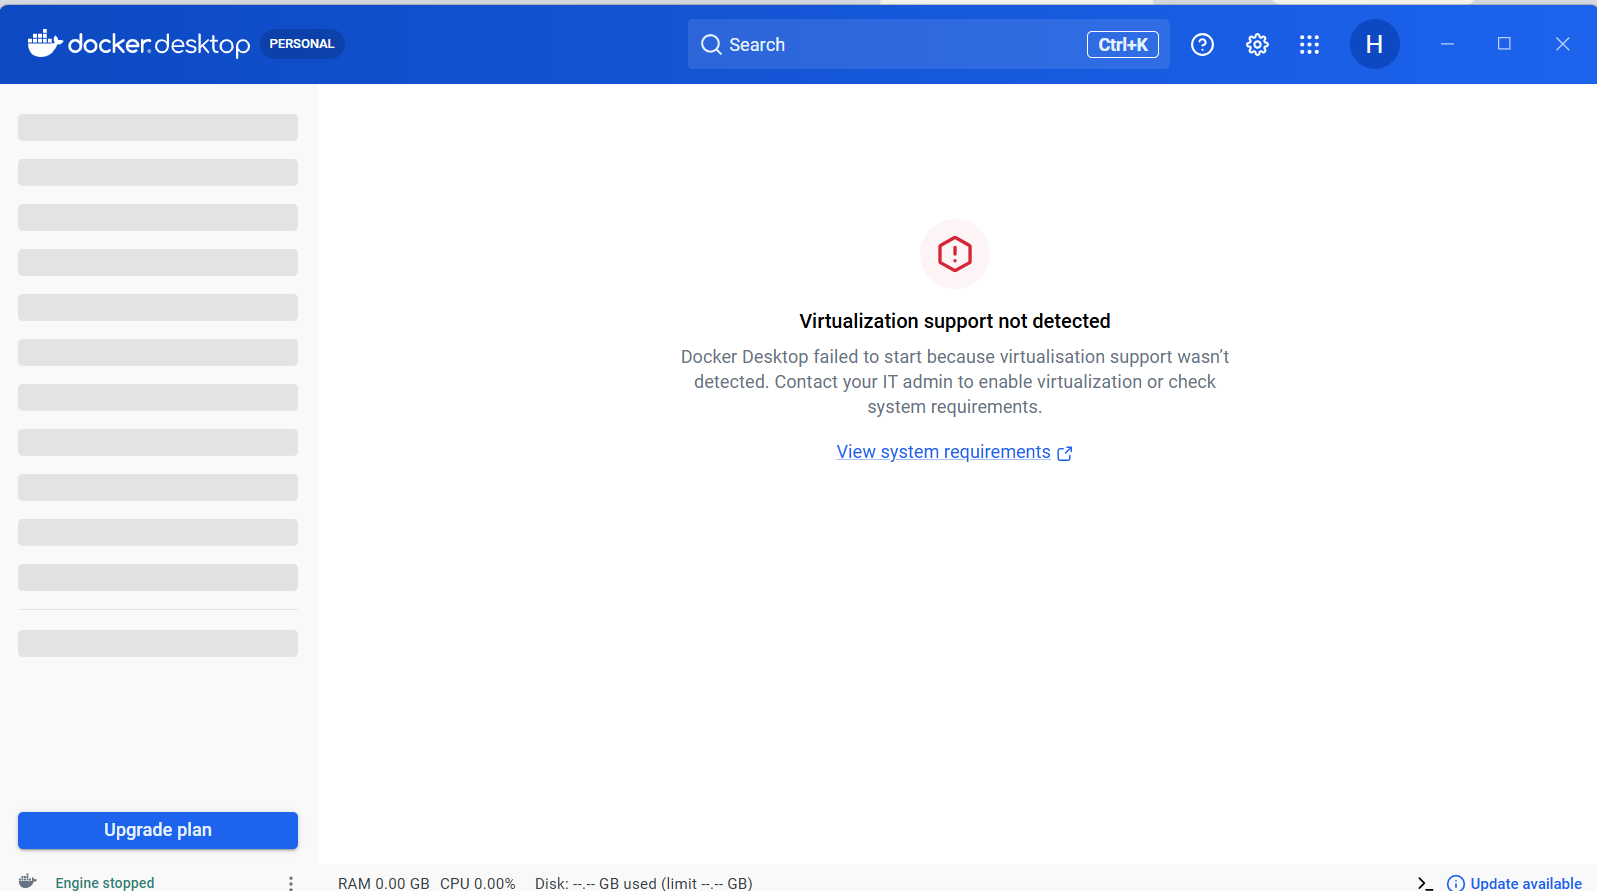Click the whale engine status icon
The height and width of the screenshot is (891, 1597).
28,881
